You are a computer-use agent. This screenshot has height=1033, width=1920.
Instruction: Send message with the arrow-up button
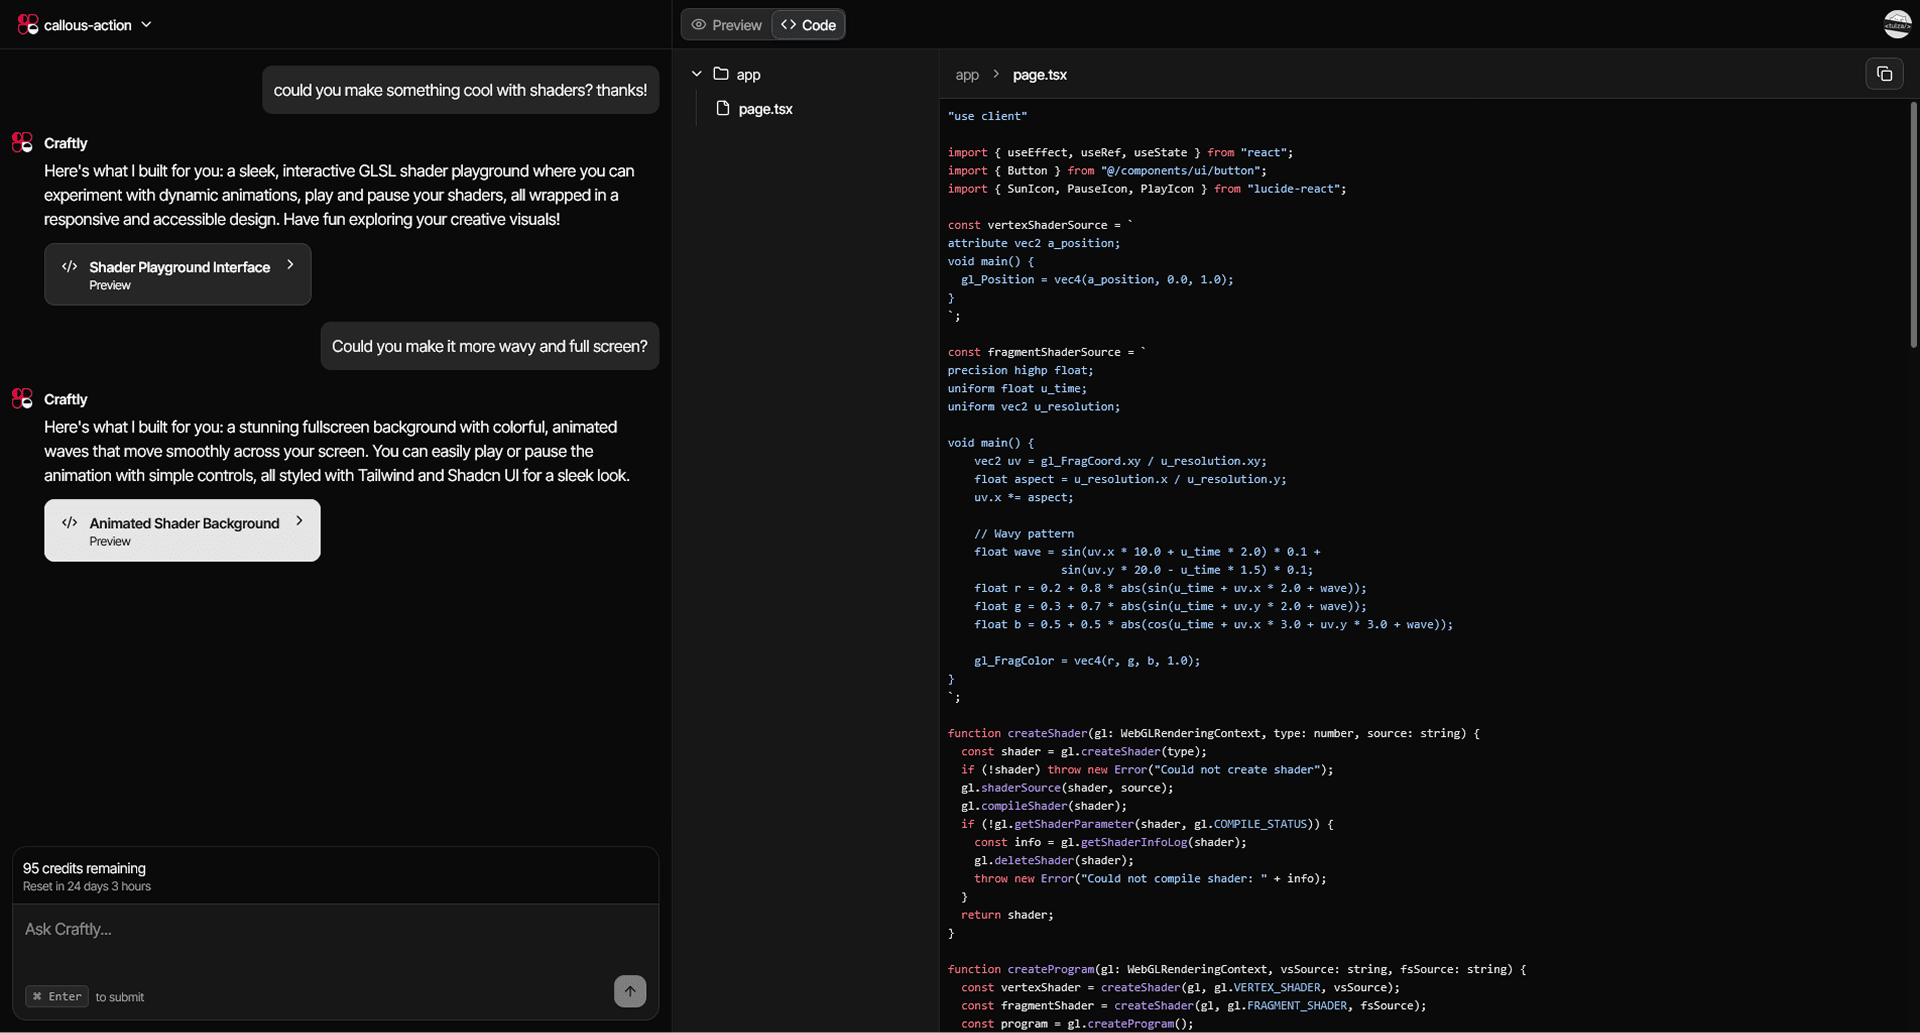pyautogui.click(x=630, y=991)
